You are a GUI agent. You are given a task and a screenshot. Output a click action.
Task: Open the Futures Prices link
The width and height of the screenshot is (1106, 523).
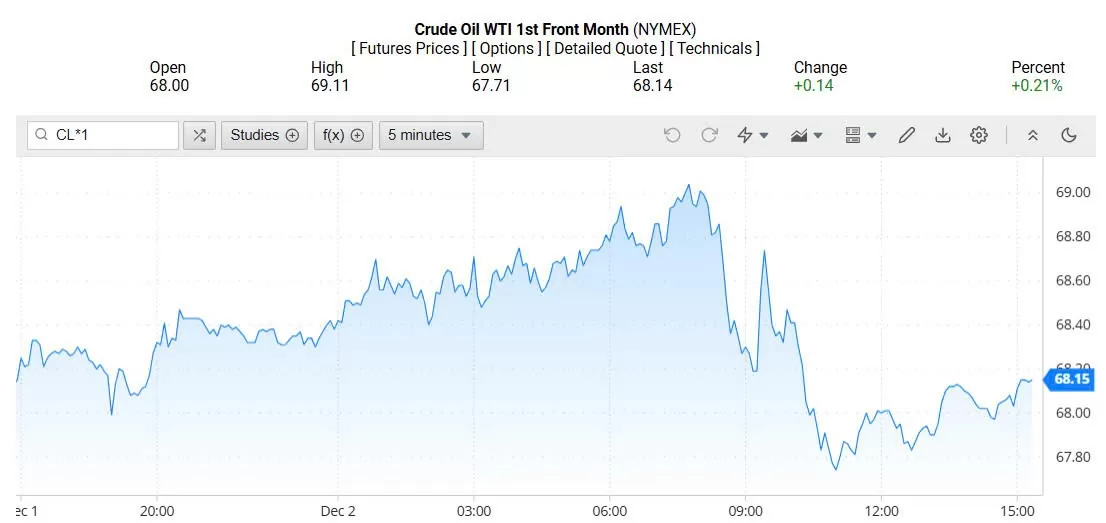pos(409,48)
